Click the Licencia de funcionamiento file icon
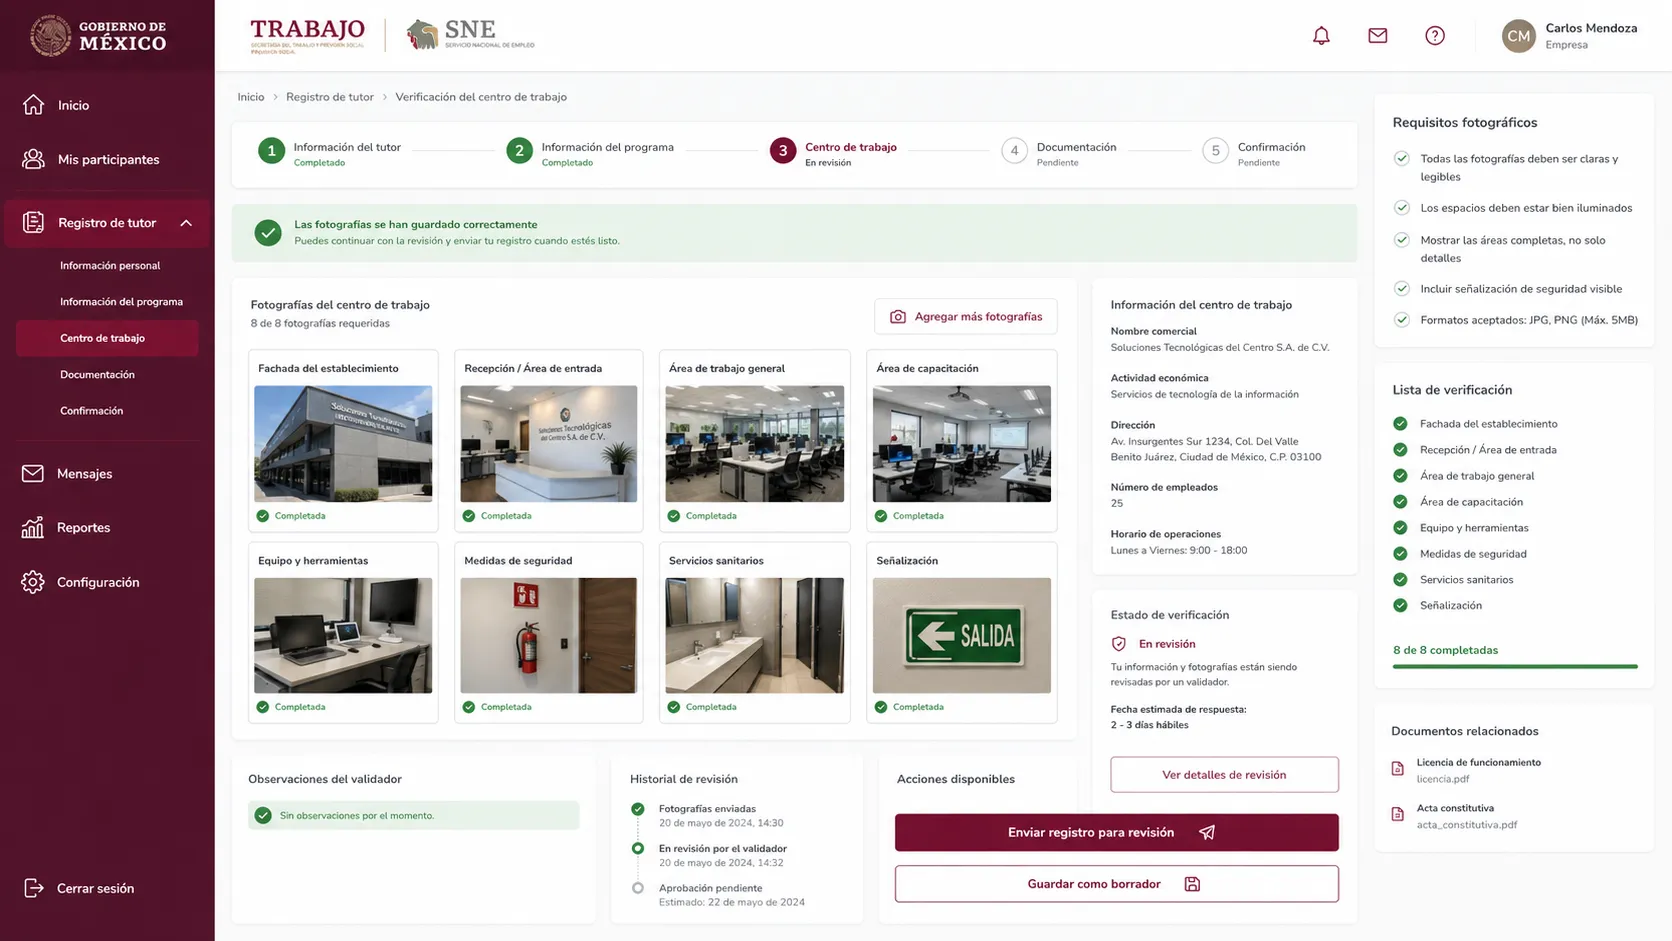This screenshot has width=1672, height=941. click(1398, 769)
